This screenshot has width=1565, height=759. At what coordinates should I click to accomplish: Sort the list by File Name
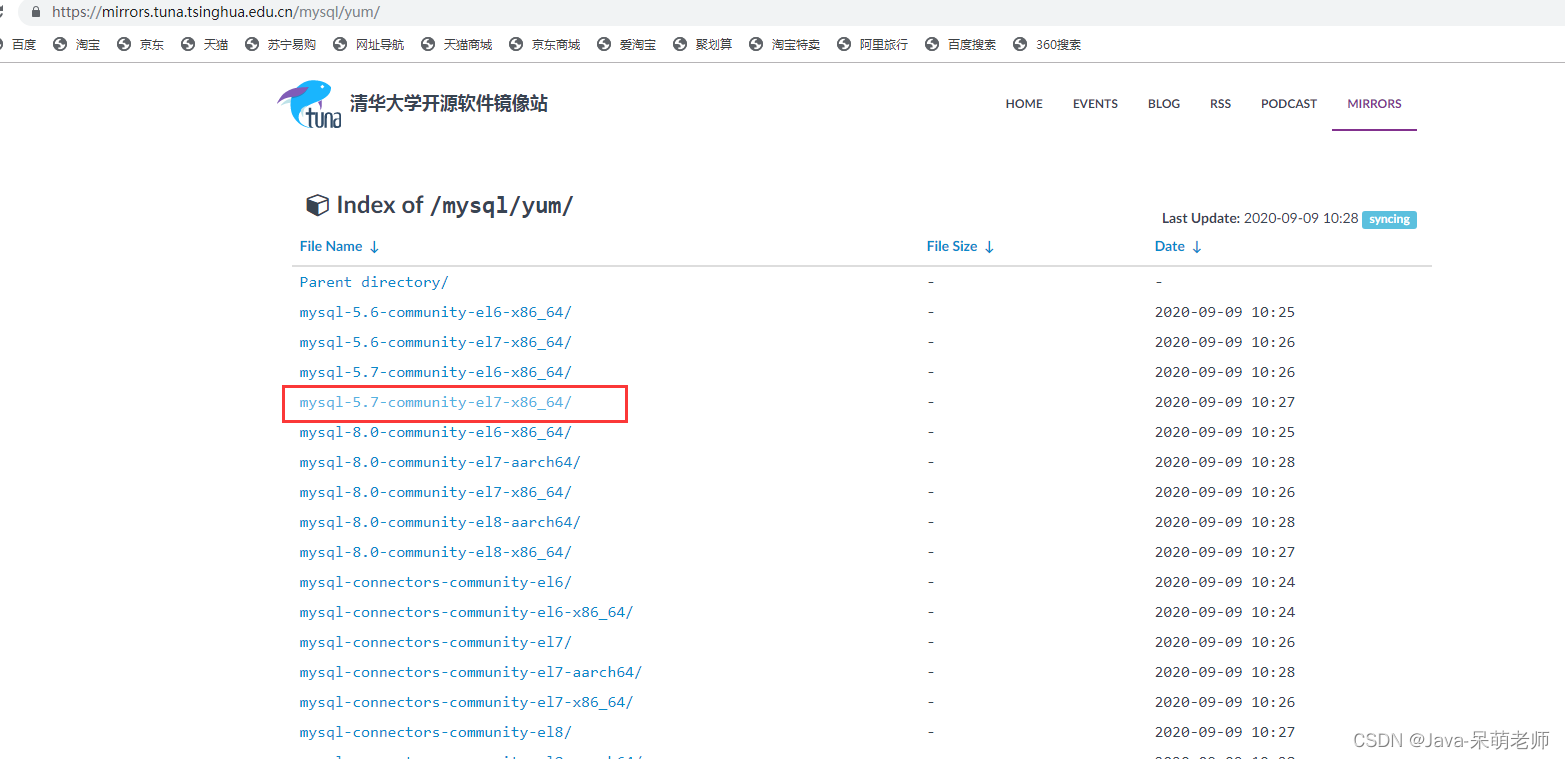[x=339, y=246]
